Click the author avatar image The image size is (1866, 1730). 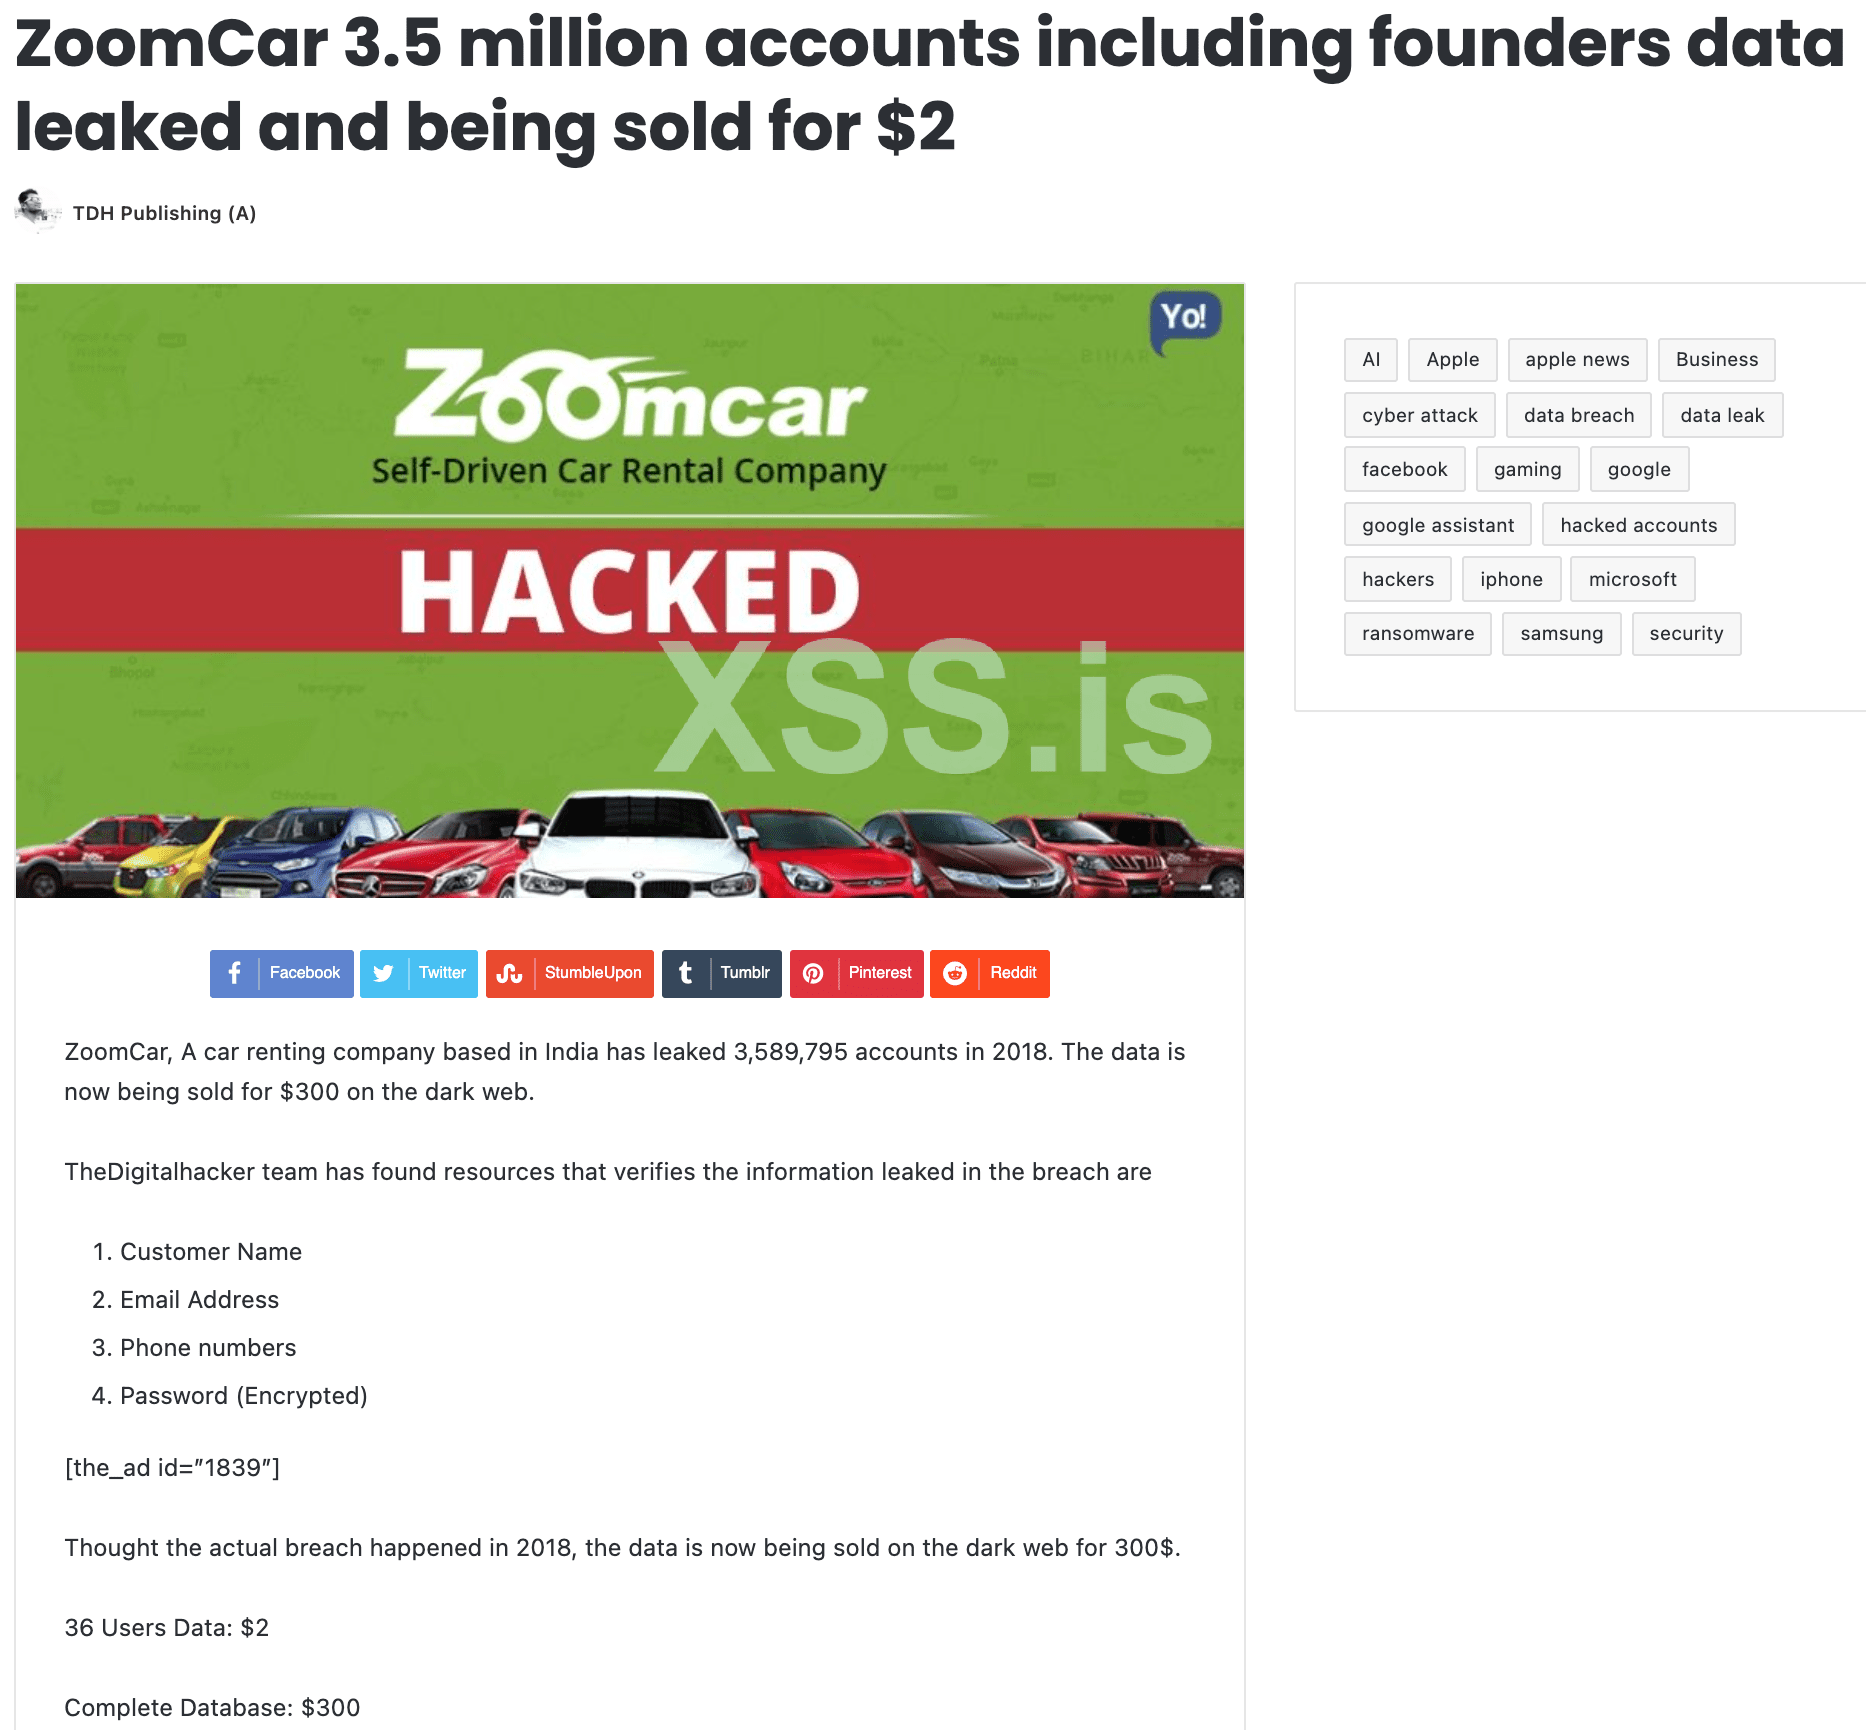[37, 209]
